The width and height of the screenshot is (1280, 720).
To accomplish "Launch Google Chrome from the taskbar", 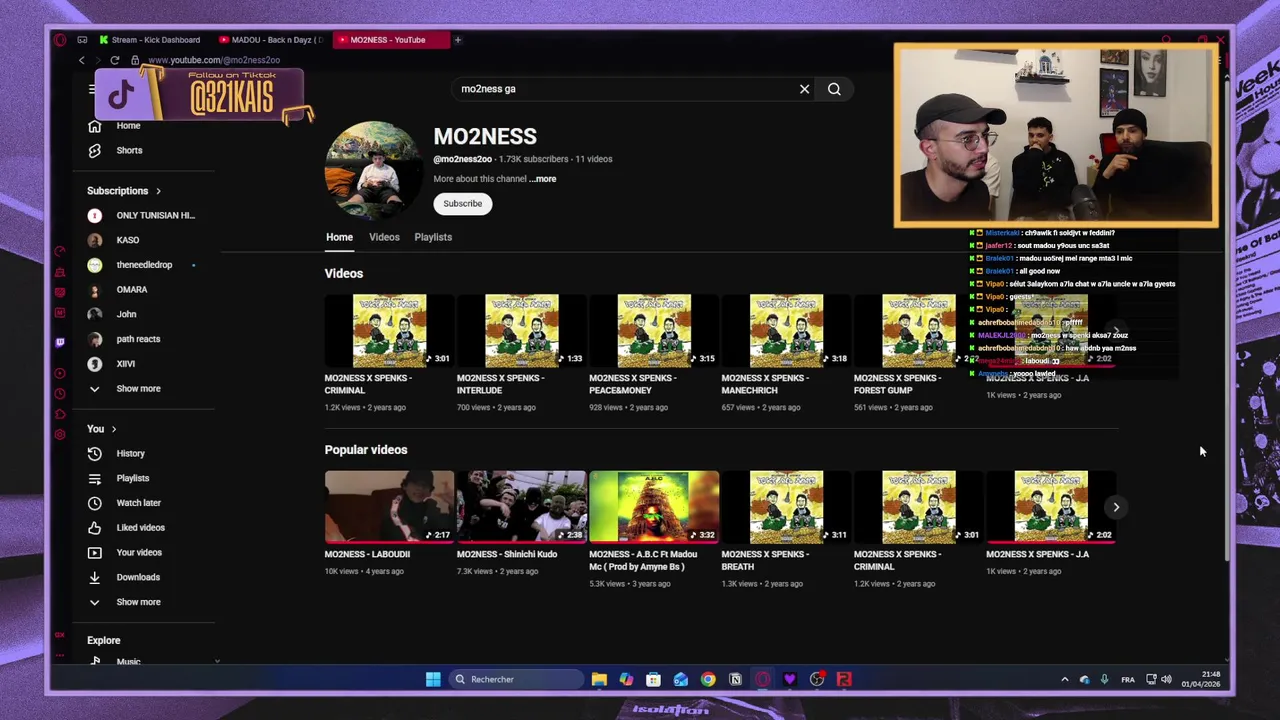I will tap(708, 679).
